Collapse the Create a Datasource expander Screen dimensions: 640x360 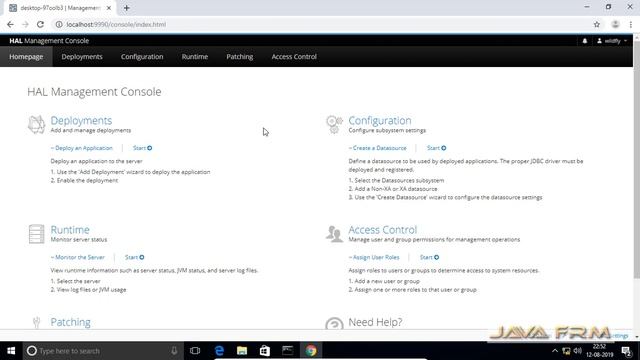point(378,148)
